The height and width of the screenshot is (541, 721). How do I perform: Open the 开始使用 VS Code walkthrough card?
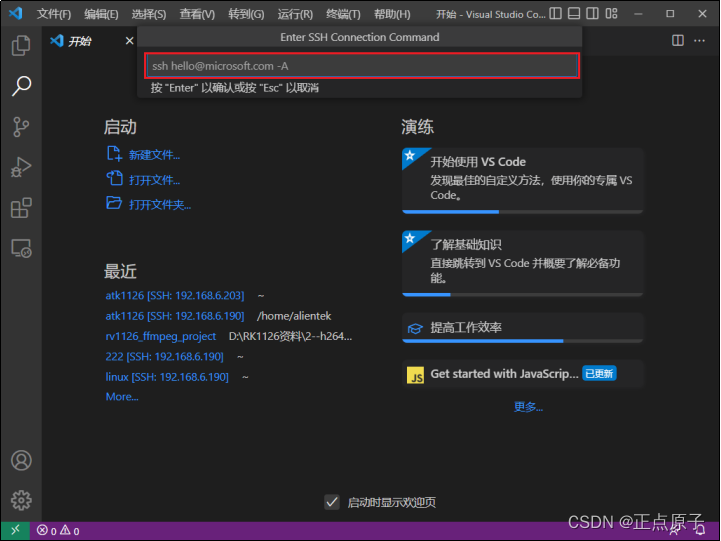[x=522, y=180]
